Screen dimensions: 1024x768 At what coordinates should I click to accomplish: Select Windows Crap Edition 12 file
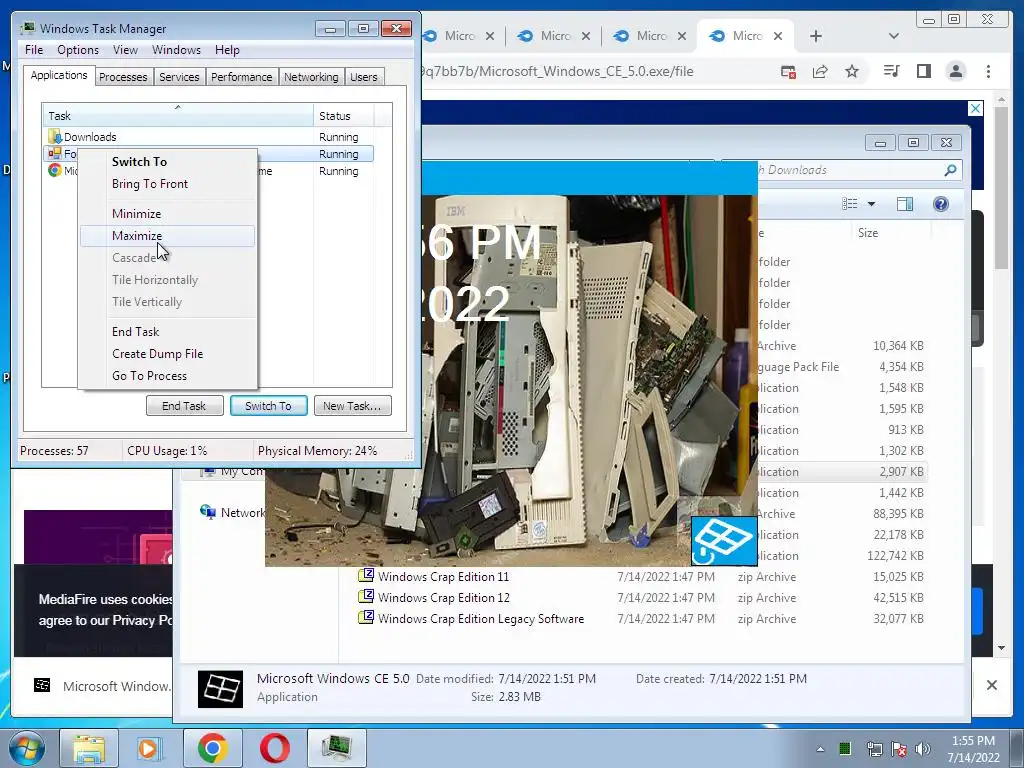[x=443, y=598]
